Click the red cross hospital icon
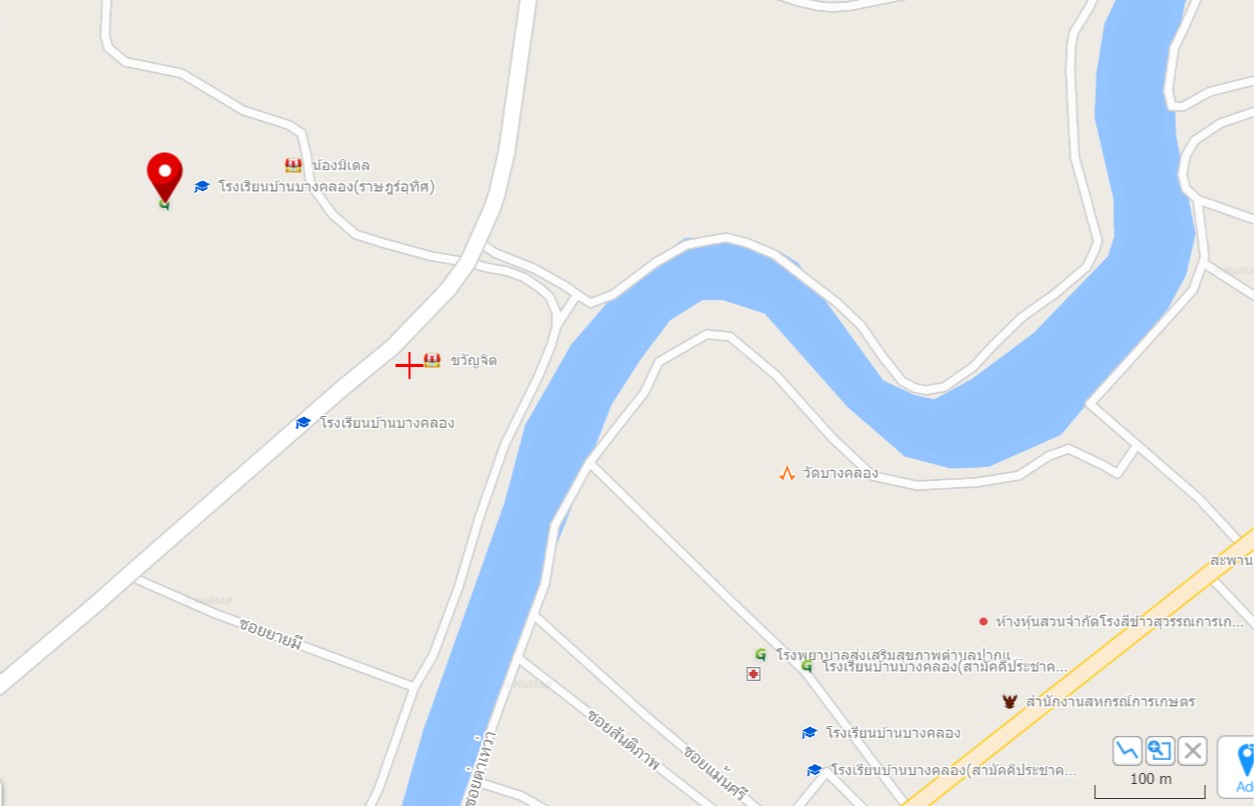Viewport: 1254px width, 806px height. click(x=753, y=674)
